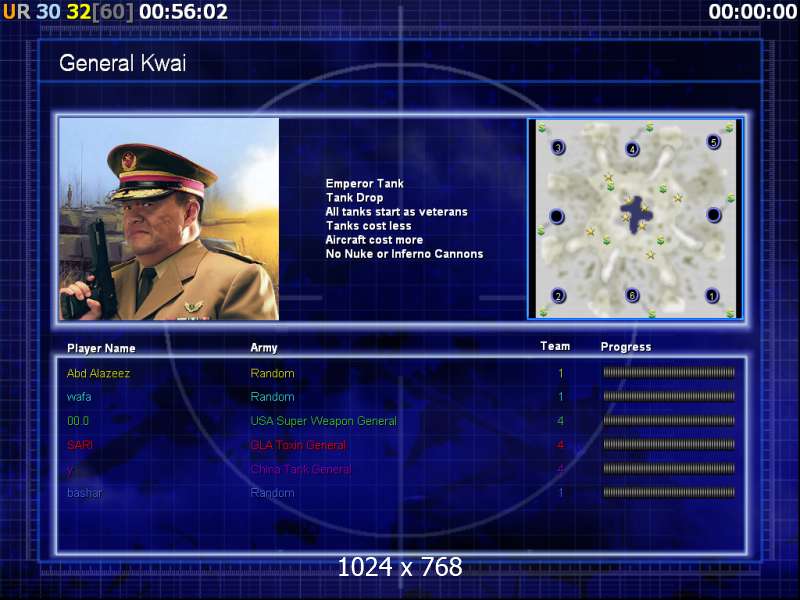Viewport: 800px width, 600px height.
Task: Click the 00:56:02 timer at top
Action: click(x=183, y=12)
